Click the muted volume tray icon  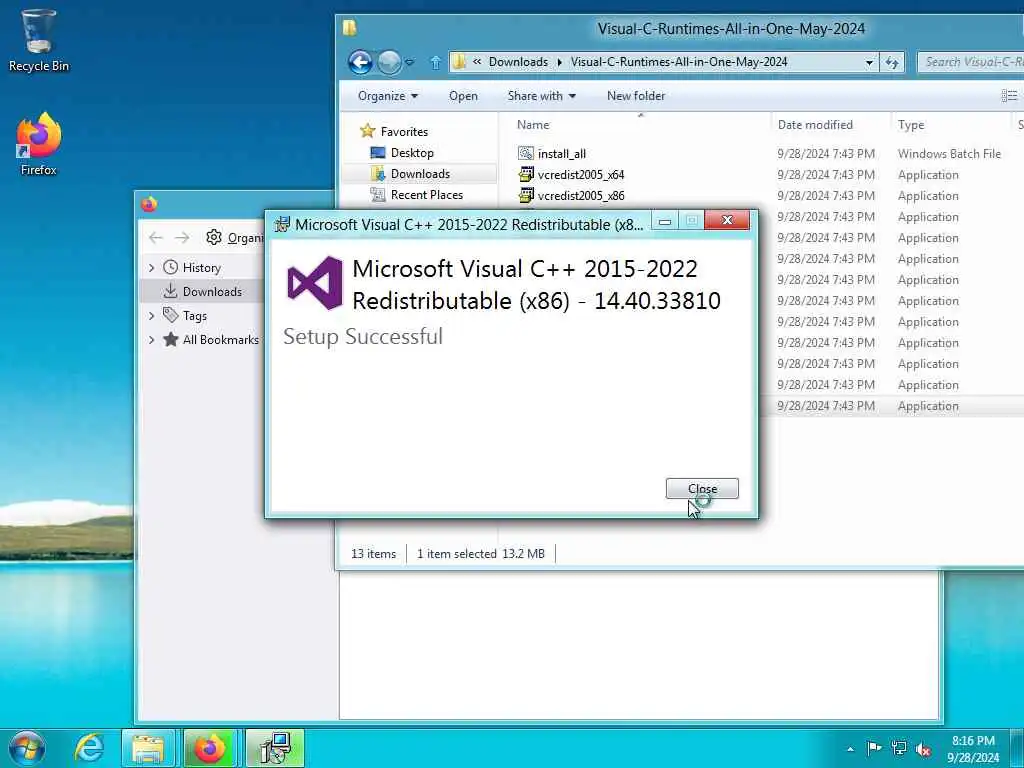click(923, 749)
